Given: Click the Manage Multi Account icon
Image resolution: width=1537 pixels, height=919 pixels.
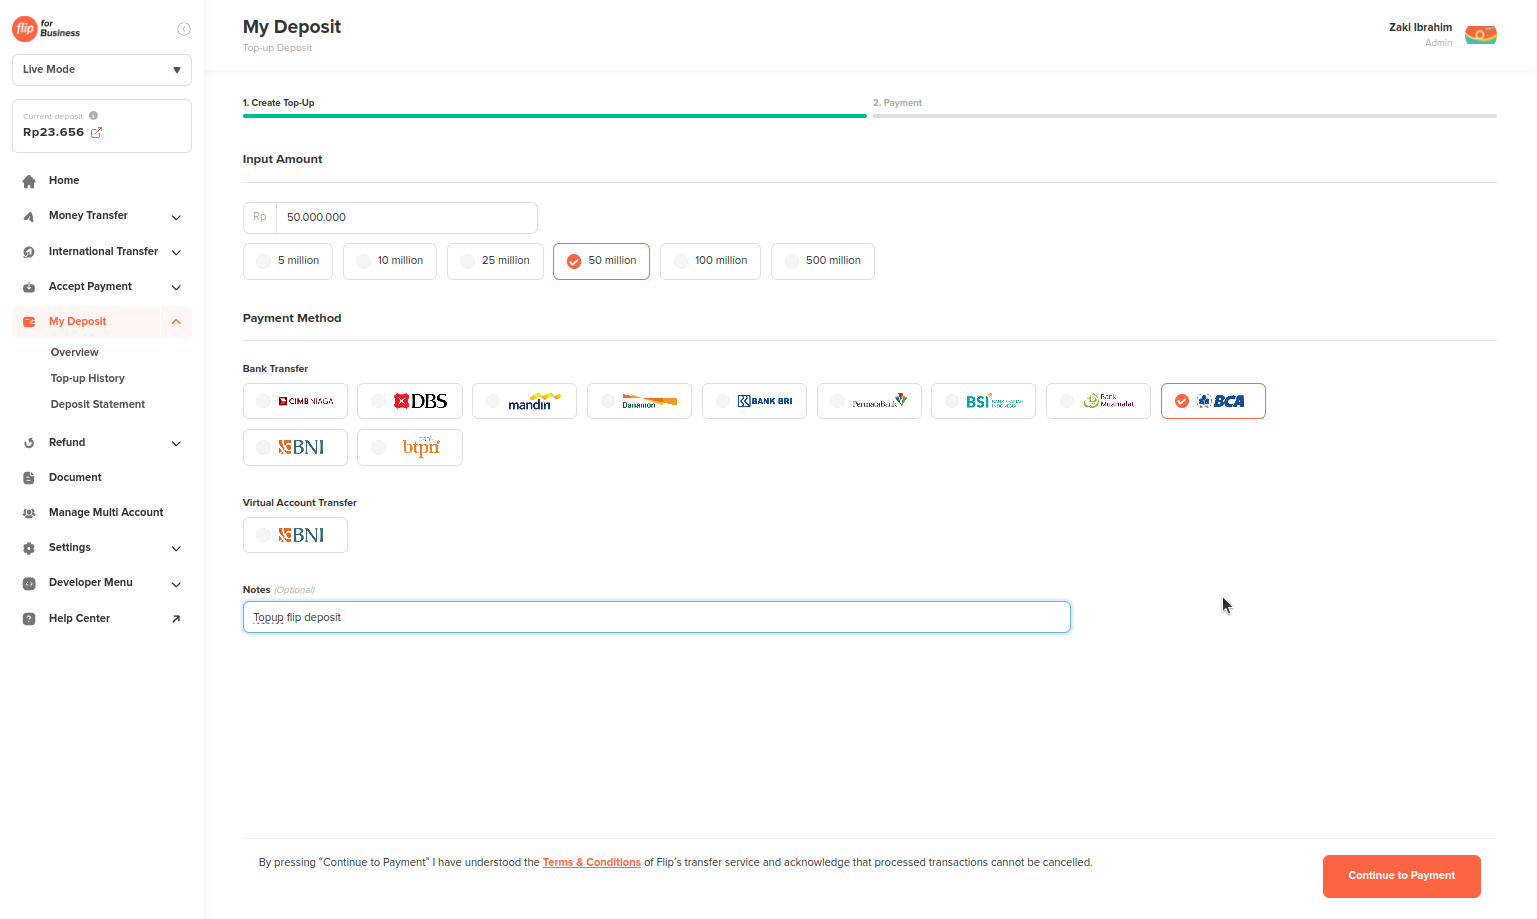Looking at the screenshot, I should click(x=29, y=512).
